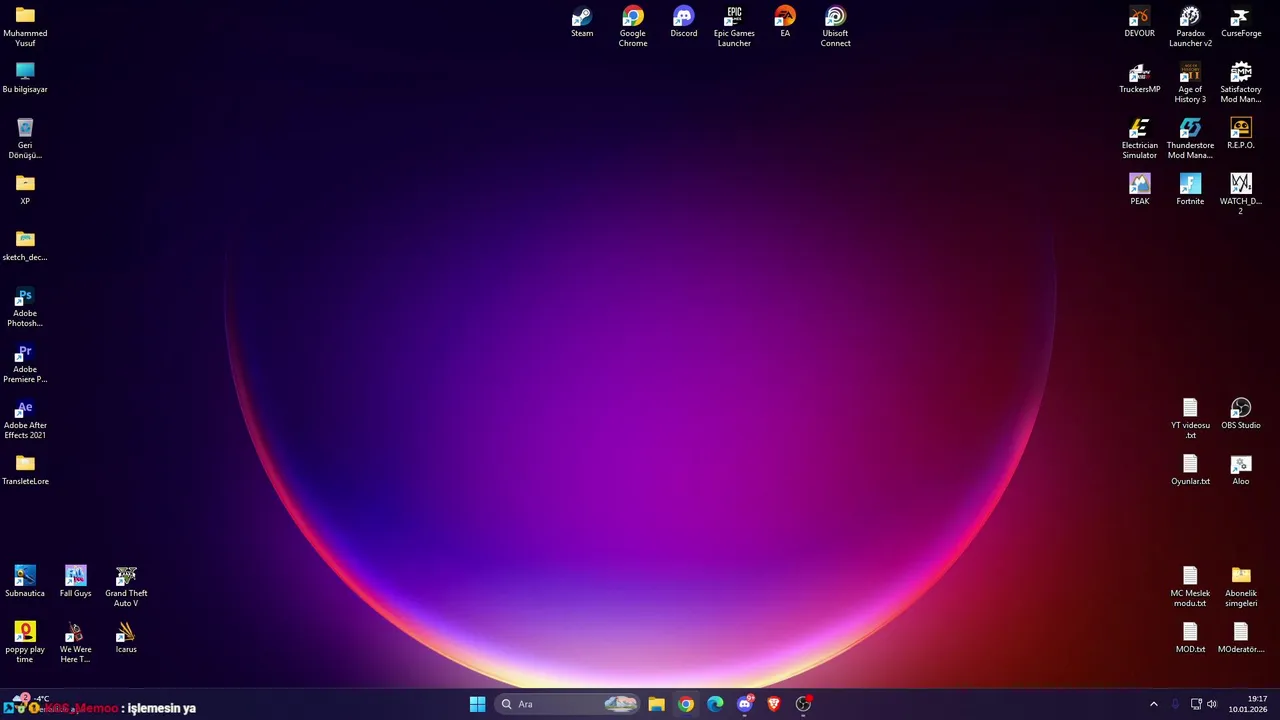The height and width of the screenshot is (720, 1280).
Task: Select the XP folder on desktop
Action: tap(25, 190)
